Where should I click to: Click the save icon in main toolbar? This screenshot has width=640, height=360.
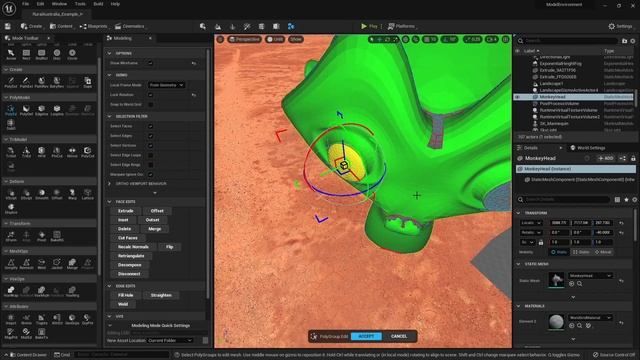8,26
